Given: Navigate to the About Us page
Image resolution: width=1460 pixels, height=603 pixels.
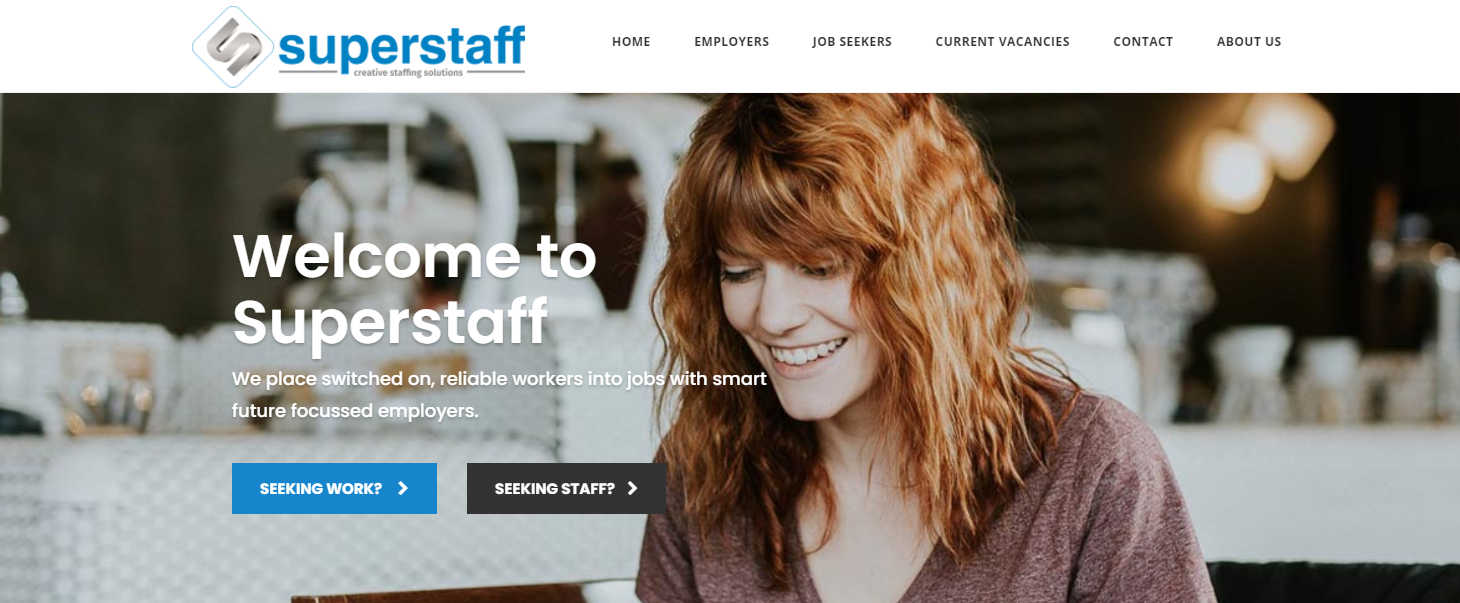Looking at the screenshot, I should pyautogui.click(x=1249, y=42).
